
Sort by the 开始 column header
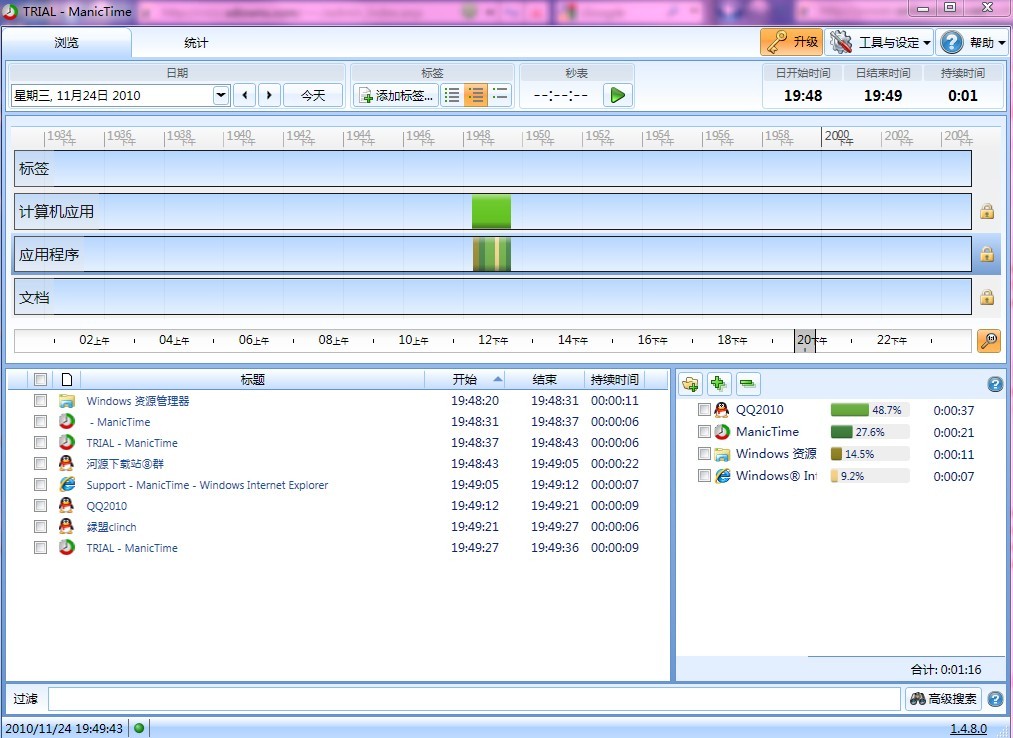tap(465, 379)
